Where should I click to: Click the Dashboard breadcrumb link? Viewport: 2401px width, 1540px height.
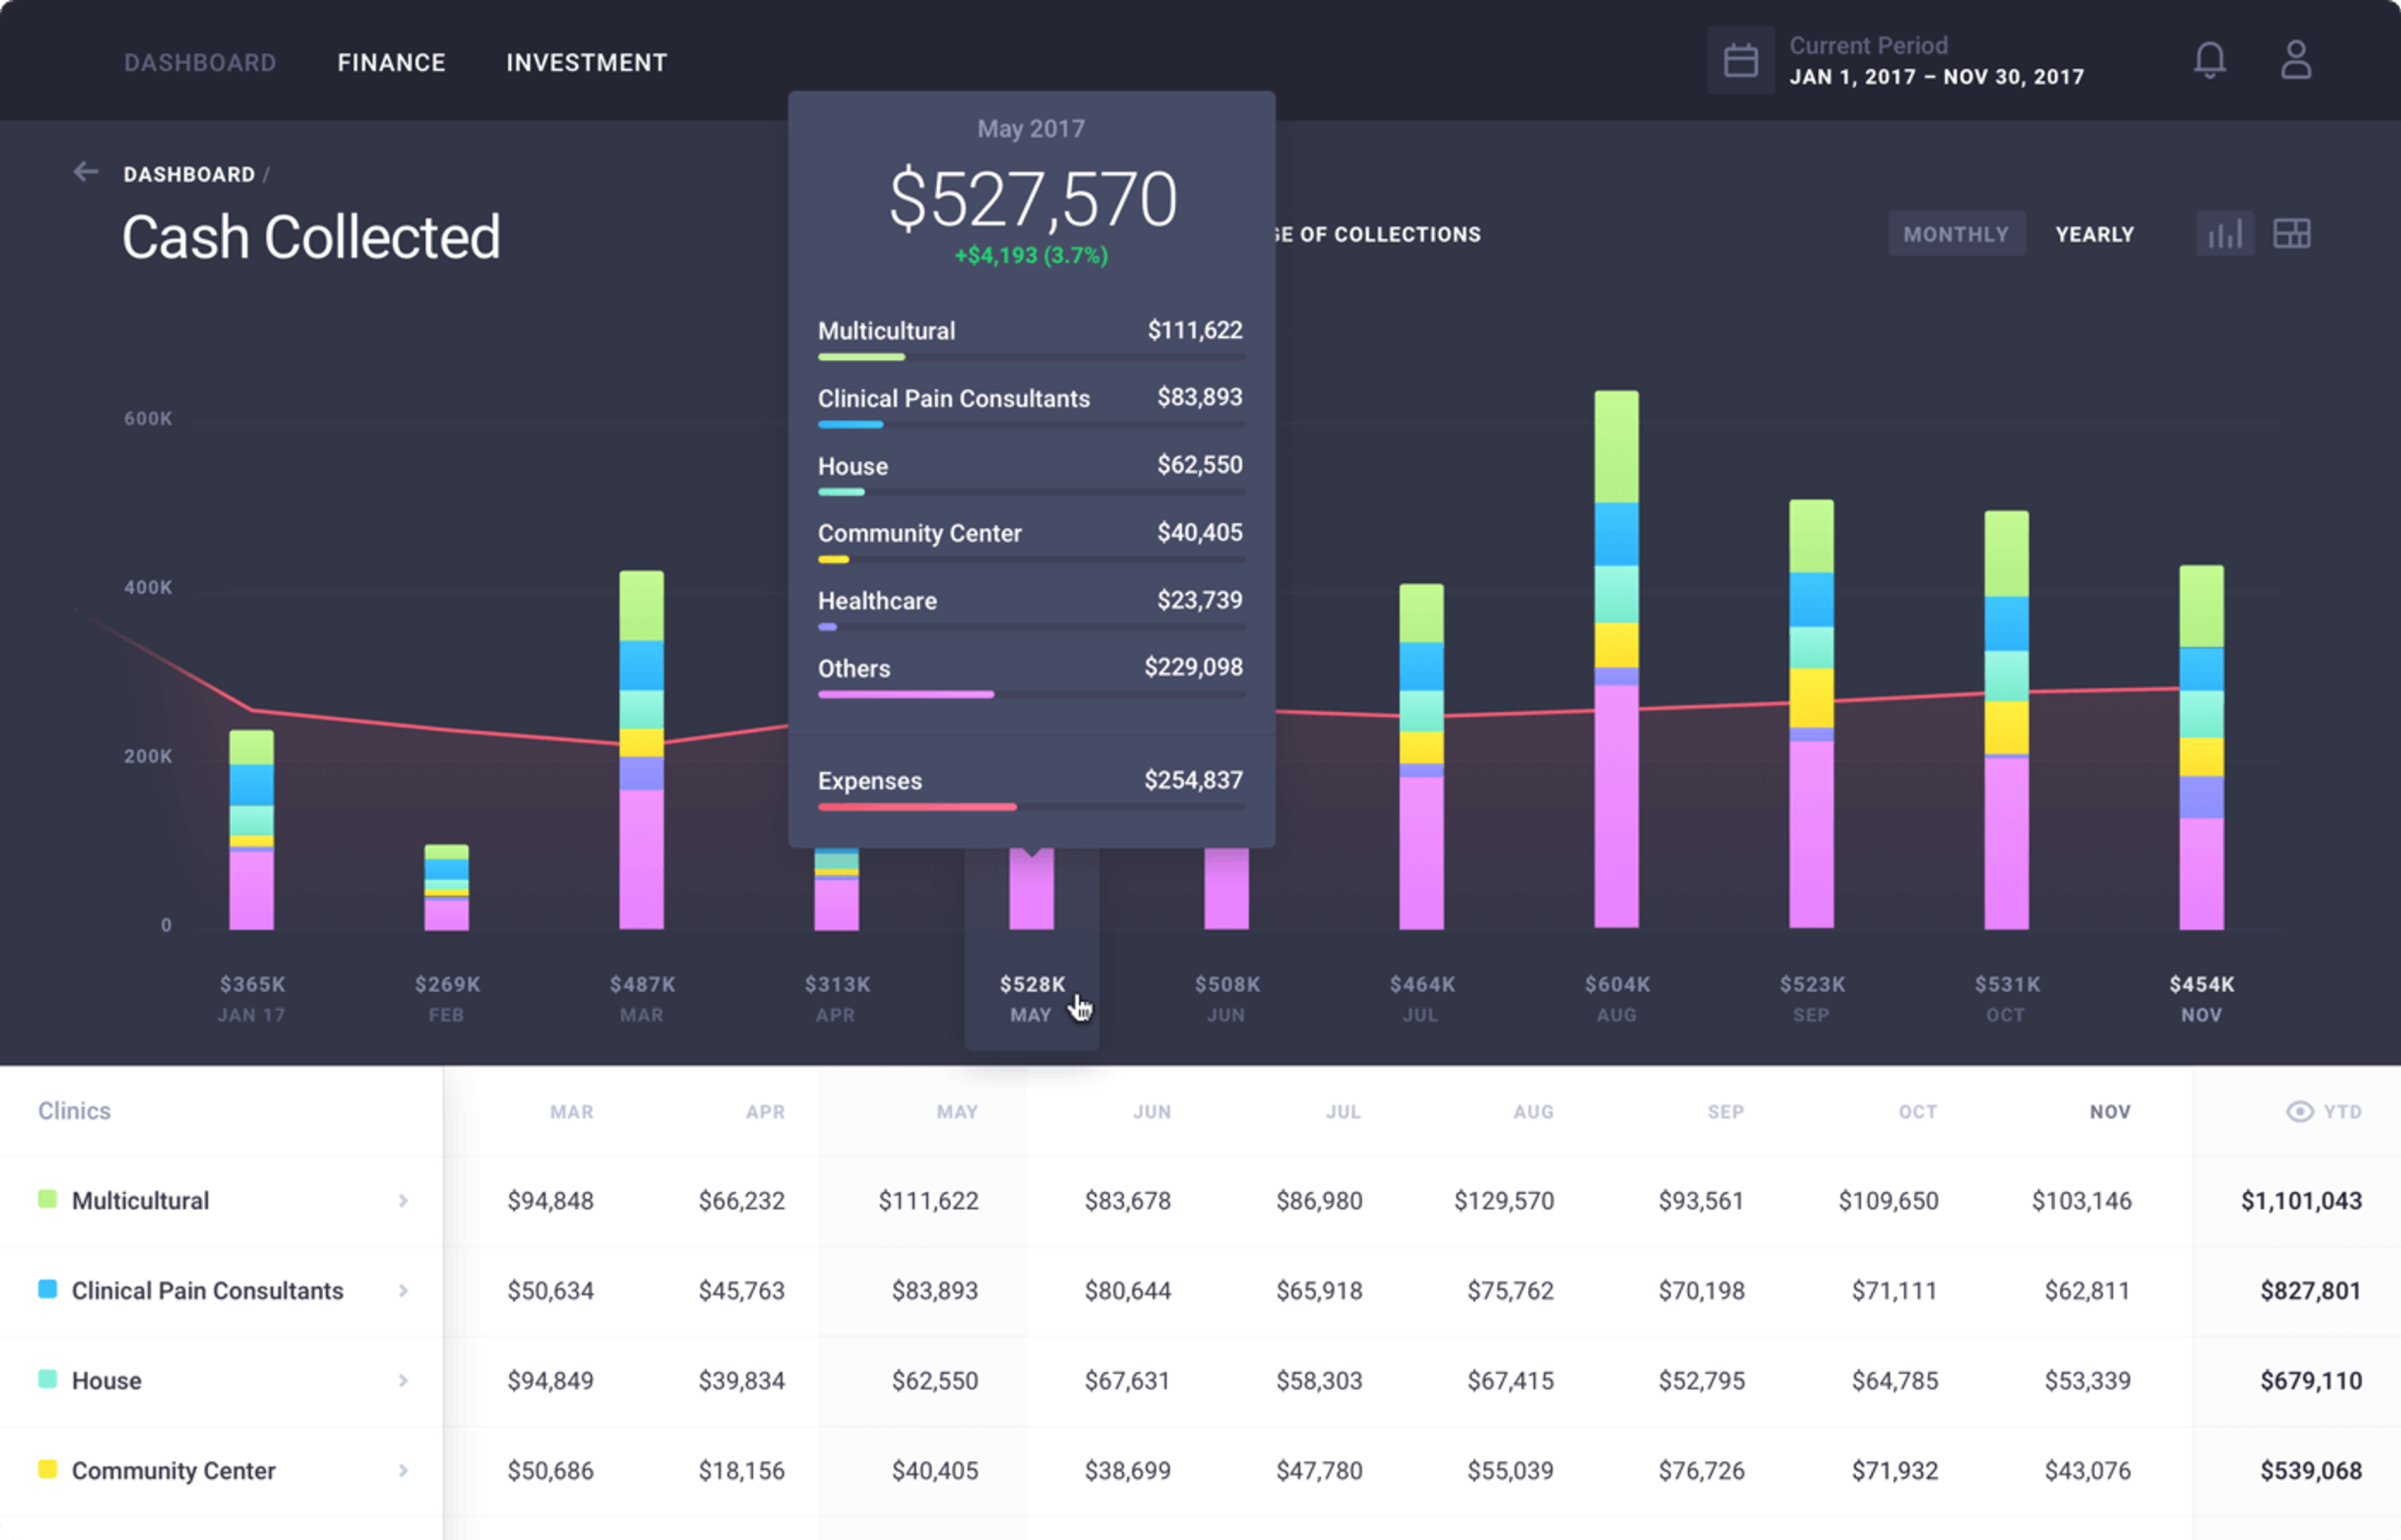(x=189, y=174)
